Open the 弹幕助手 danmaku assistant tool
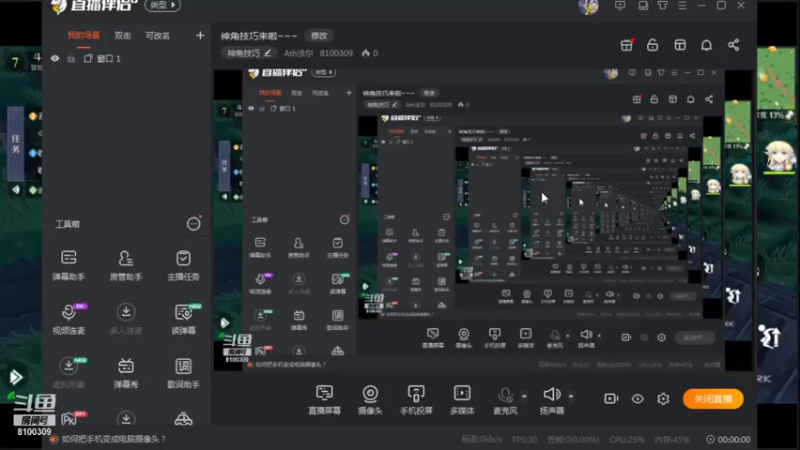800x450 pixels. 68,265
